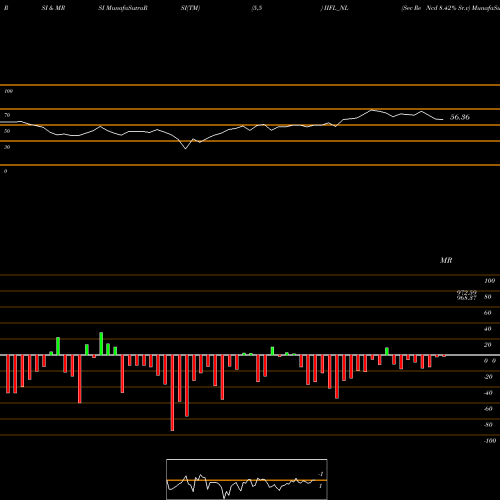Click the 'SI MunafaSutraR' header text

(123, 8)
